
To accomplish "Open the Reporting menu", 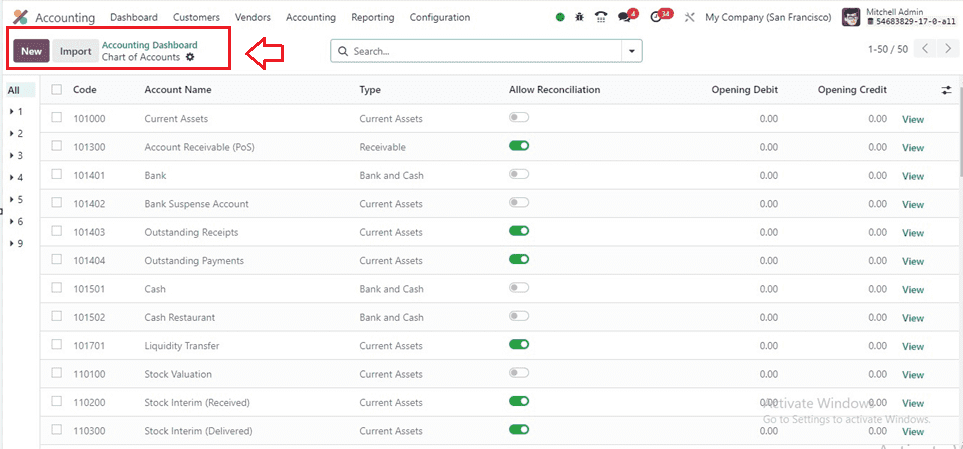I will click(373, 18).
